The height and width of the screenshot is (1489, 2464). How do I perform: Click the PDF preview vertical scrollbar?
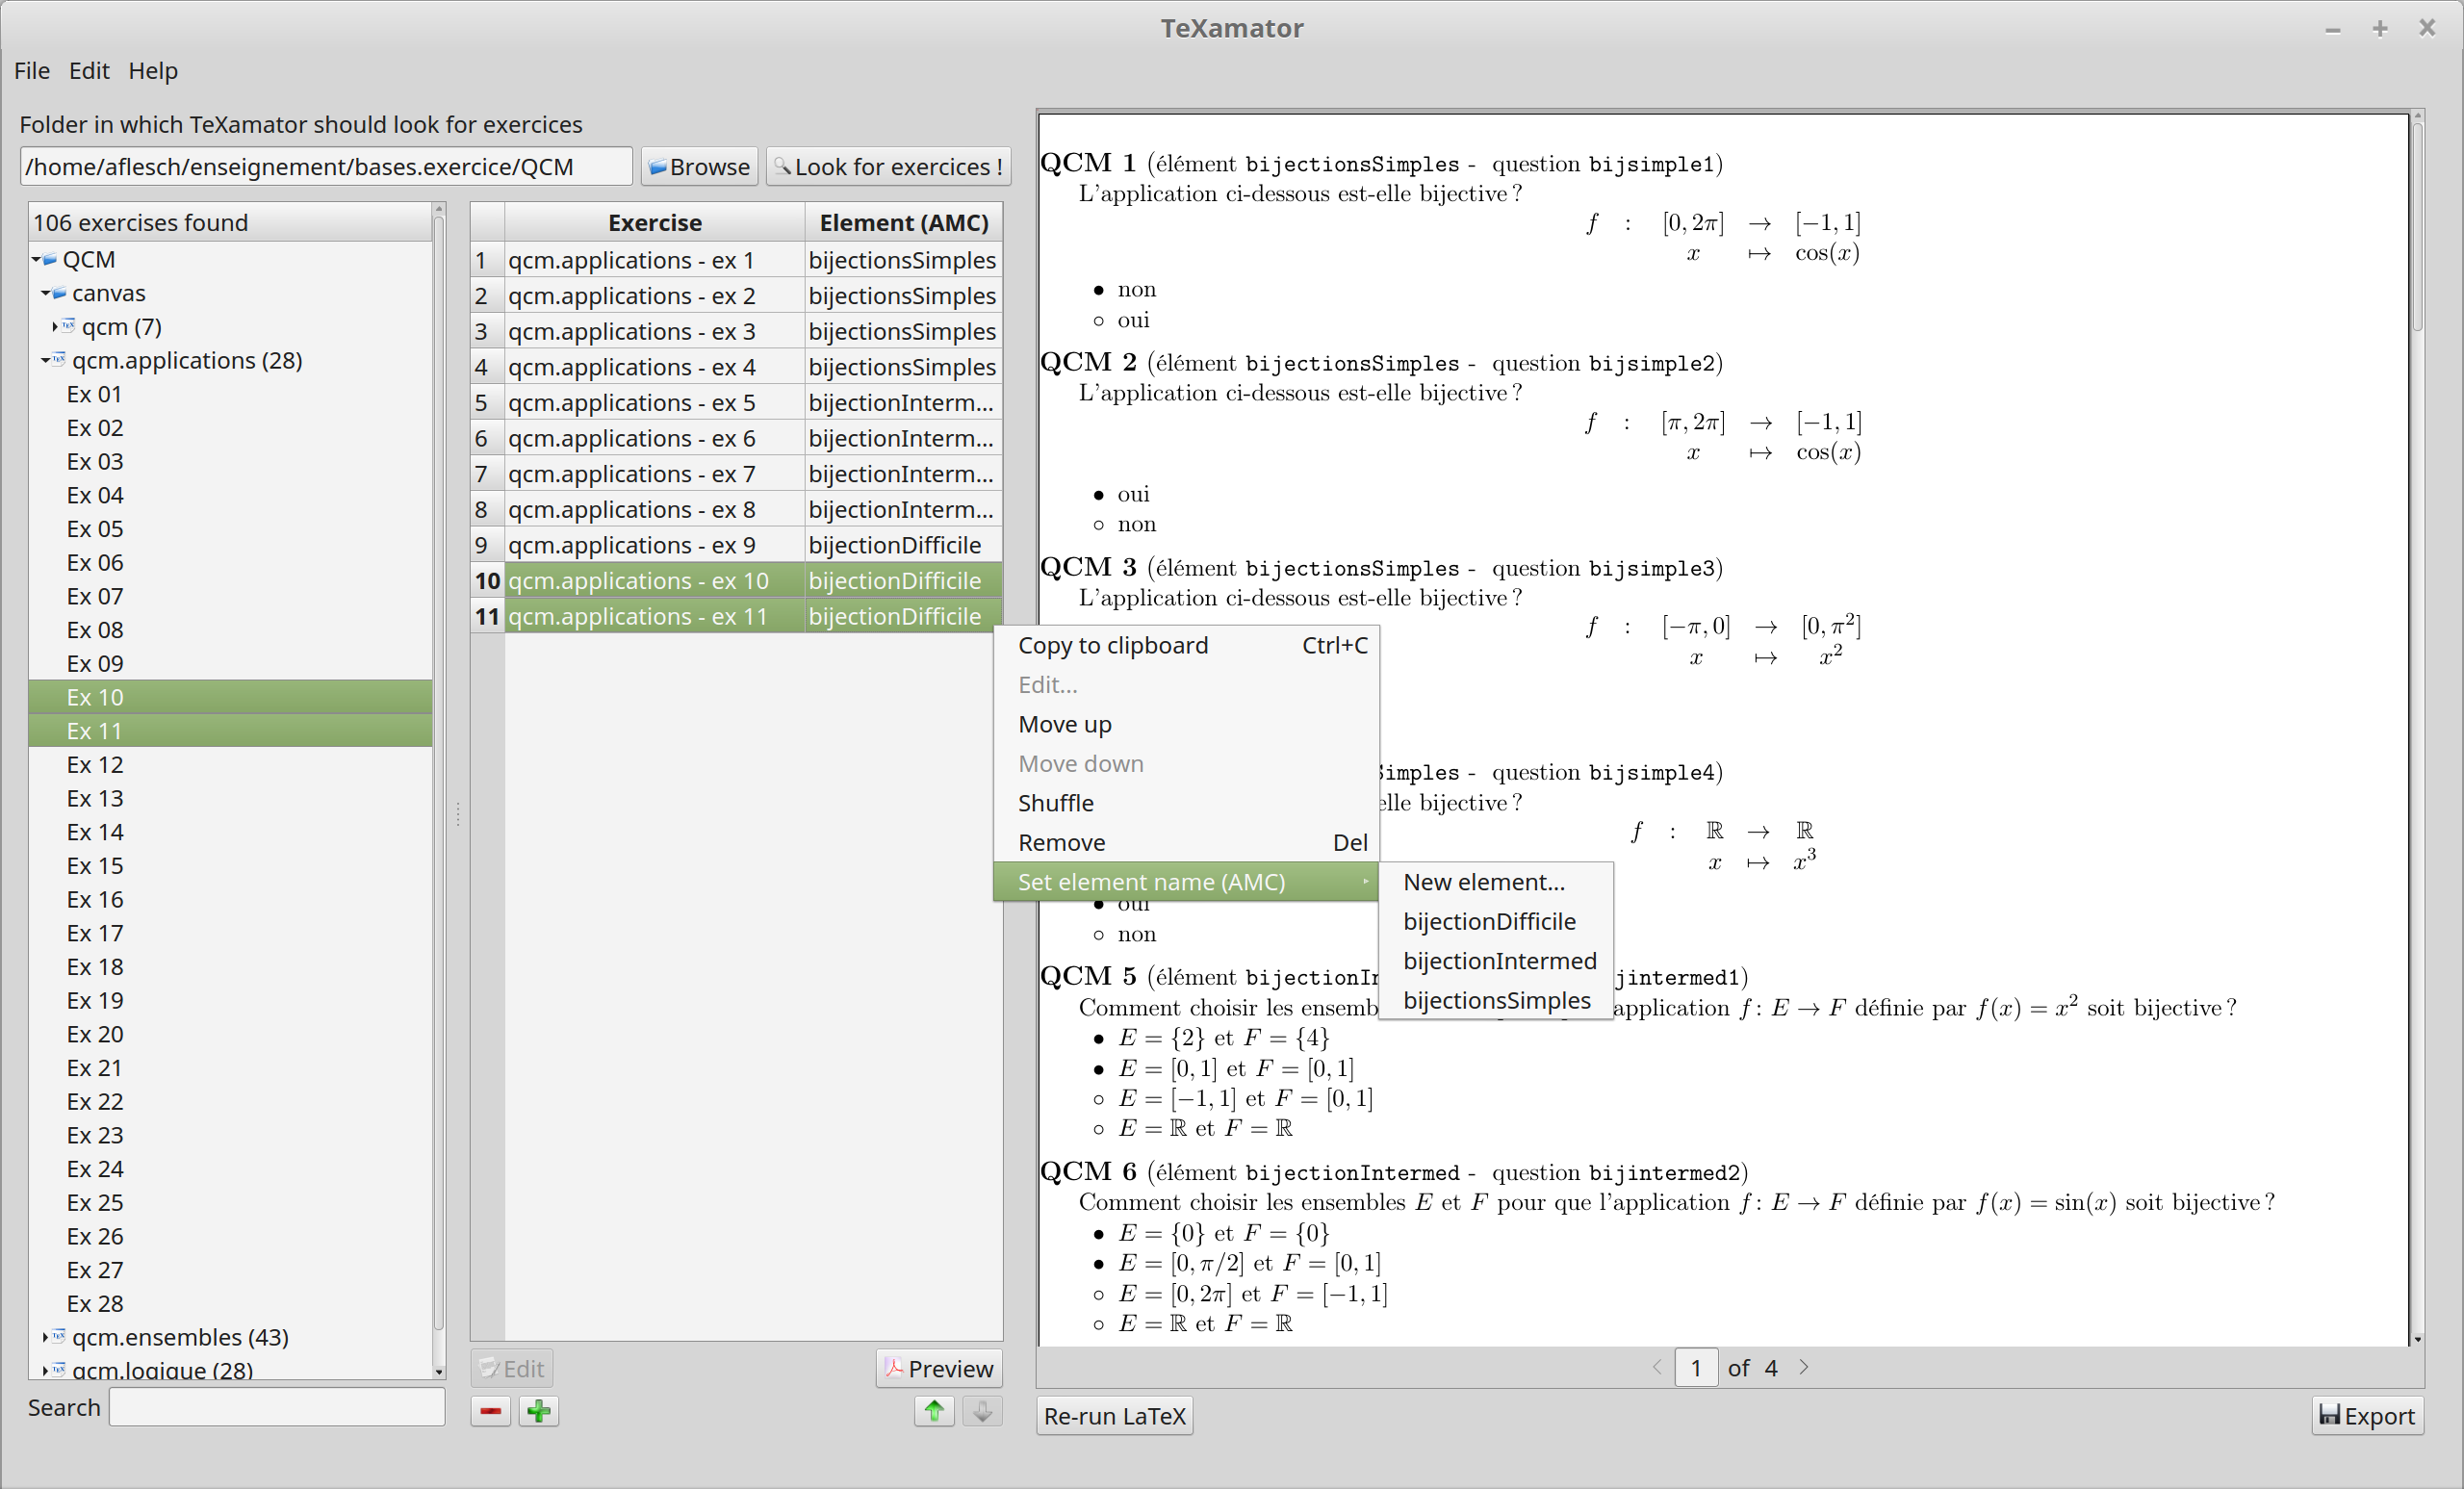point(2417,228)
